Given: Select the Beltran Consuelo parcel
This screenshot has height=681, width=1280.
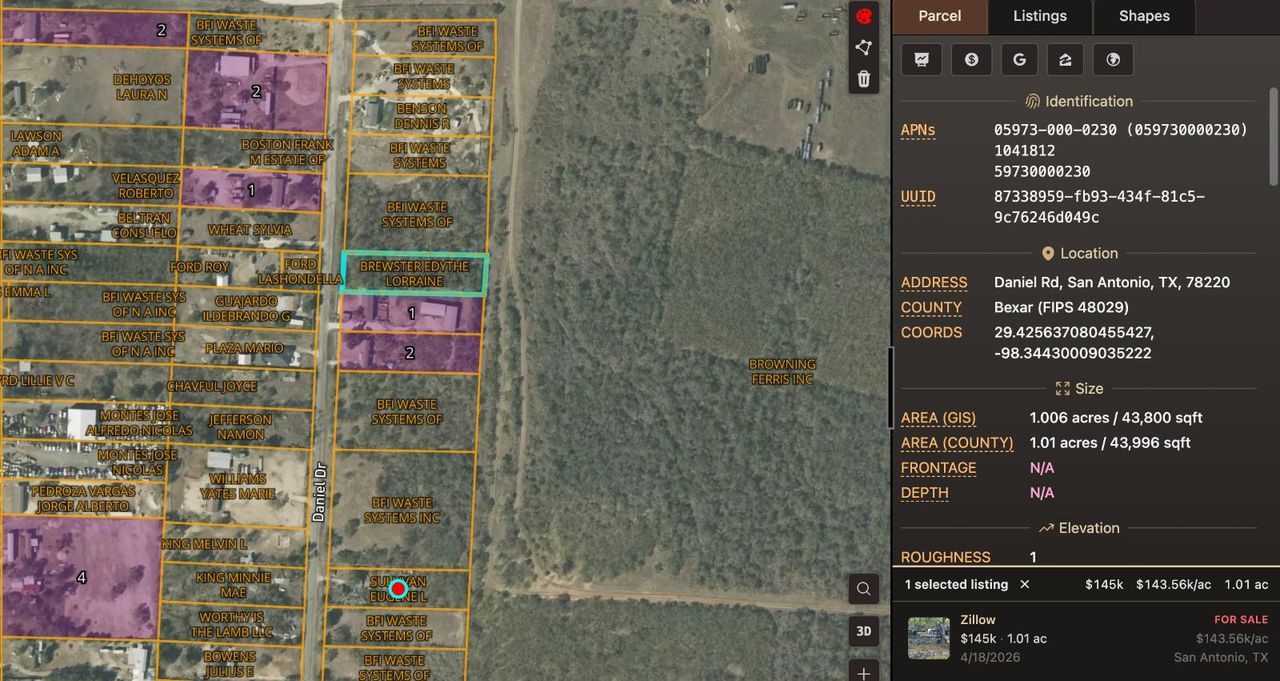Looking at the screenshot, I should tap(143, 225).
